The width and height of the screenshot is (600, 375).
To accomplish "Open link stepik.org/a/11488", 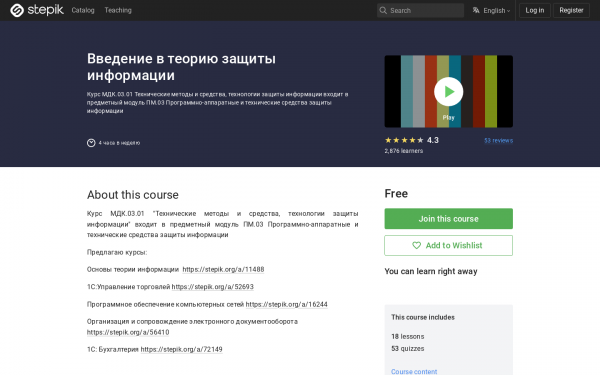I will tap(223, 269).
